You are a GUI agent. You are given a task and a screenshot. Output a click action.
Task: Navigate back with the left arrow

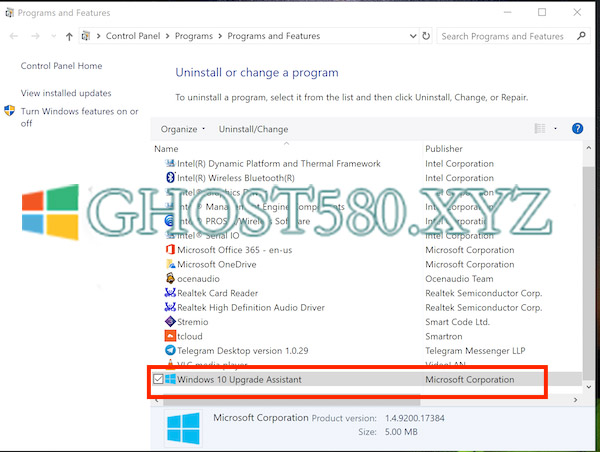(14, 36)
